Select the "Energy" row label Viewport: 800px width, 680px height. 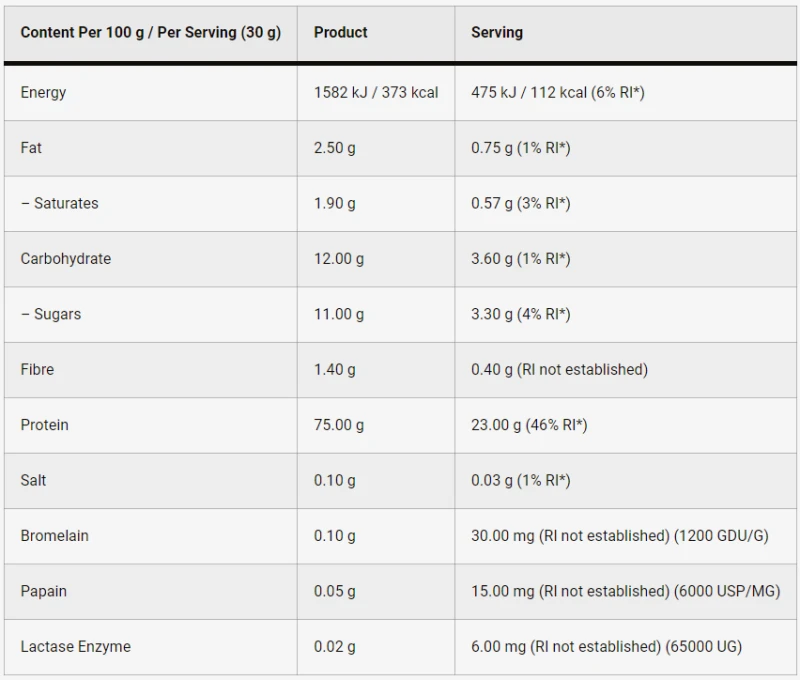[43, 92]
